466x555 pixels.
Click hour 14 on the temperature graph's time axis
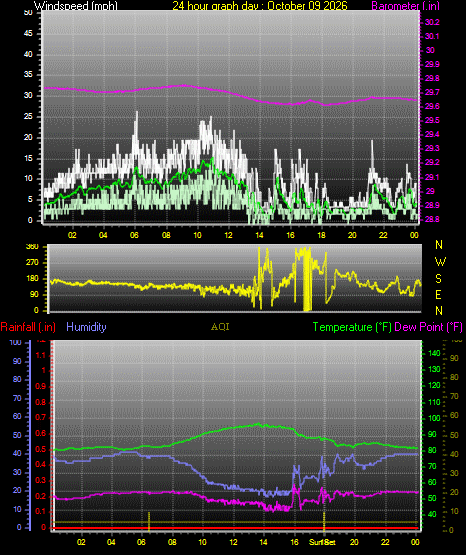tap(263, 542)
